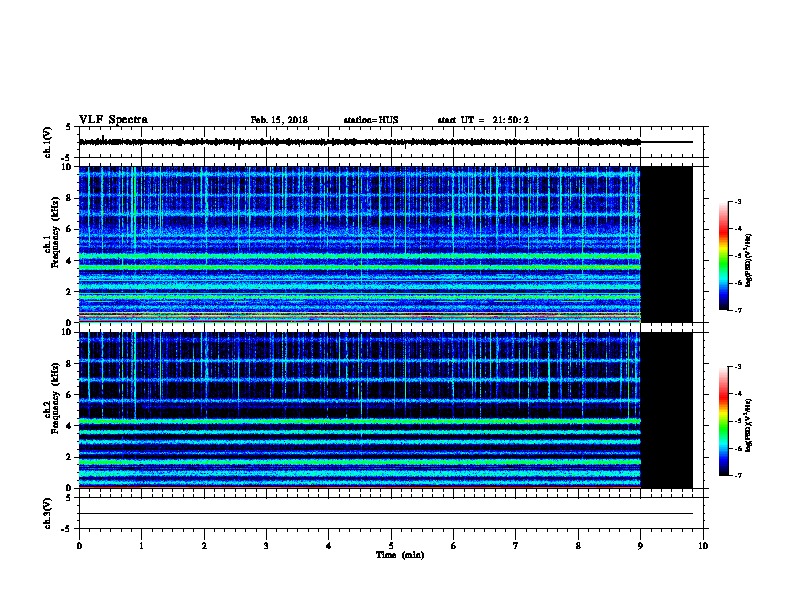This screenshot has height=612, width=792.
Task: Click the 'VLF Spectra' title text
Action: point(113,120)
